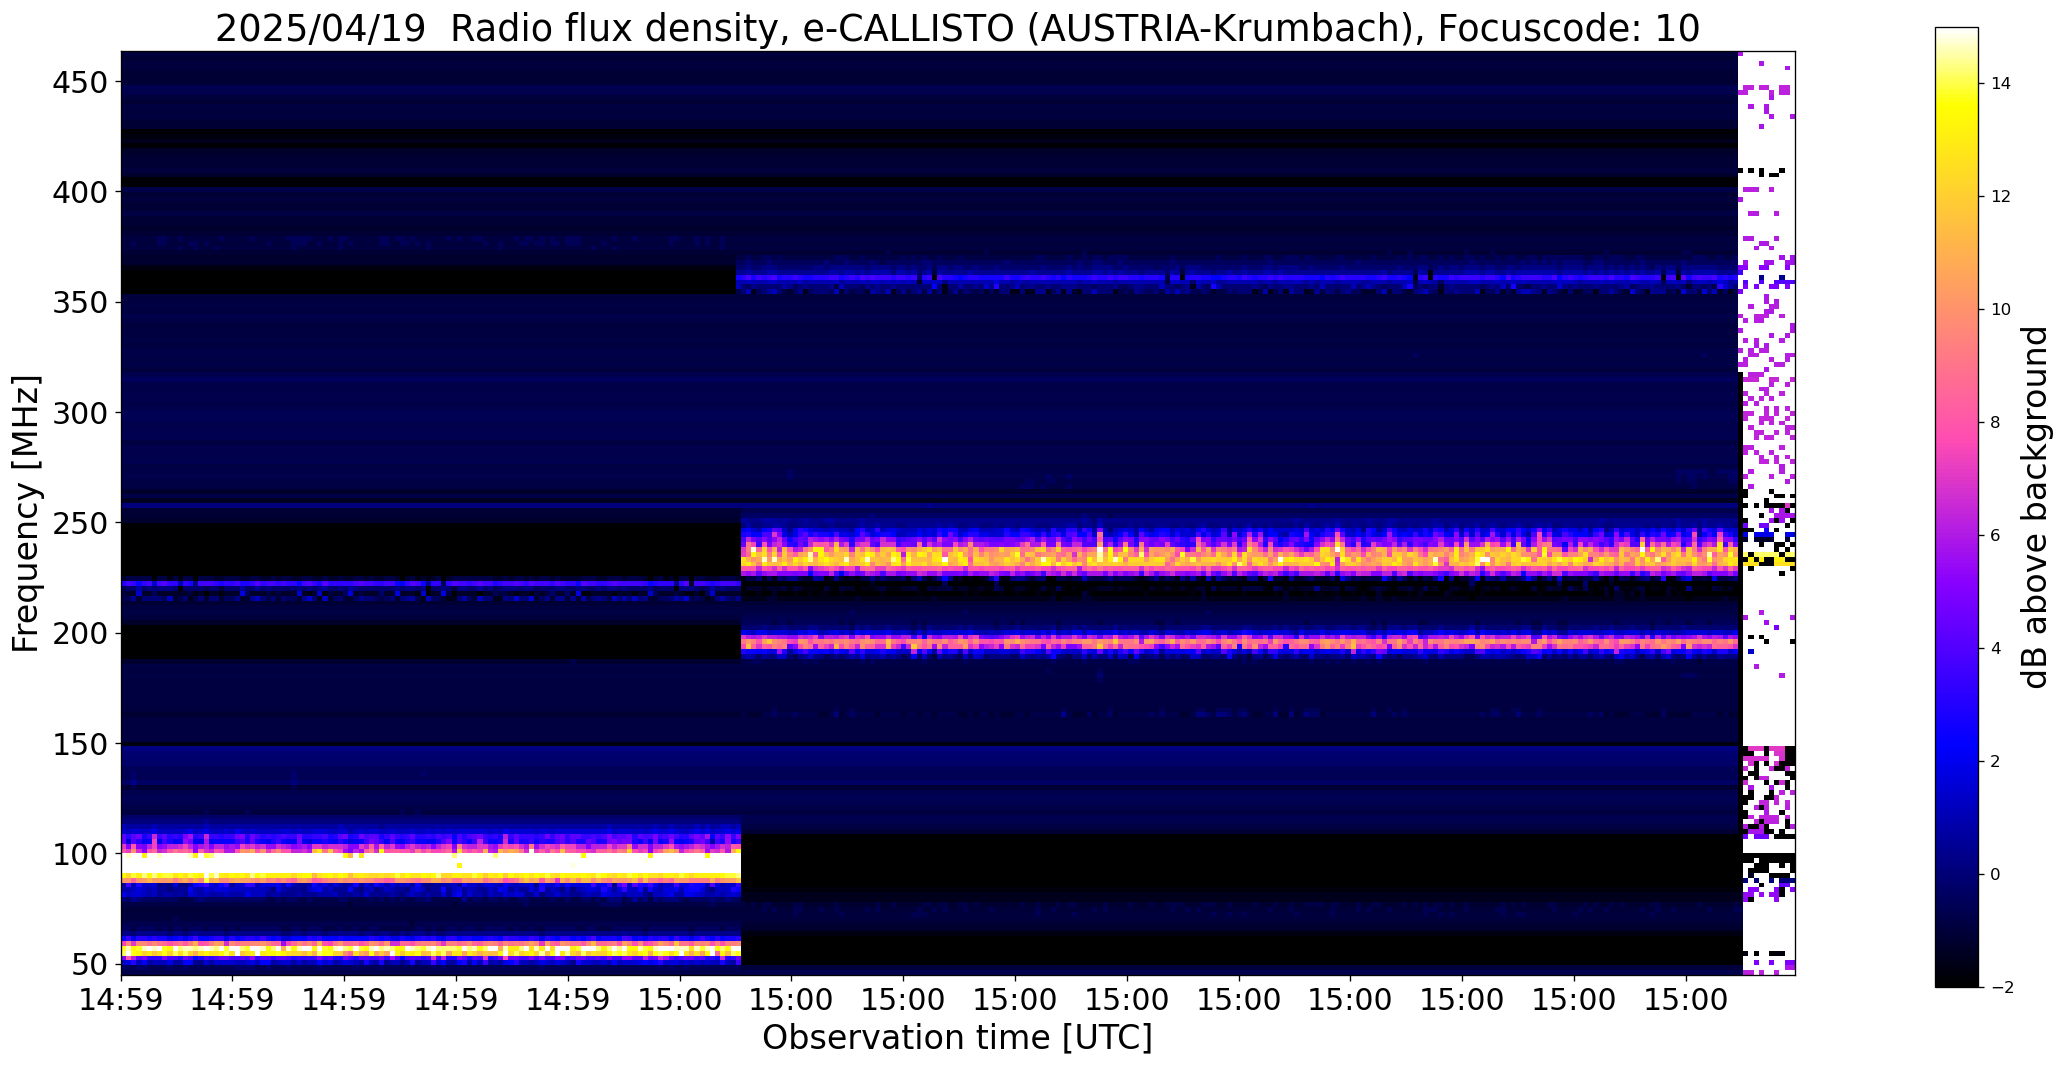Click the plot title mentioning e-CALLISTO AUSTRIA-Krumbach

click(957, 28)
